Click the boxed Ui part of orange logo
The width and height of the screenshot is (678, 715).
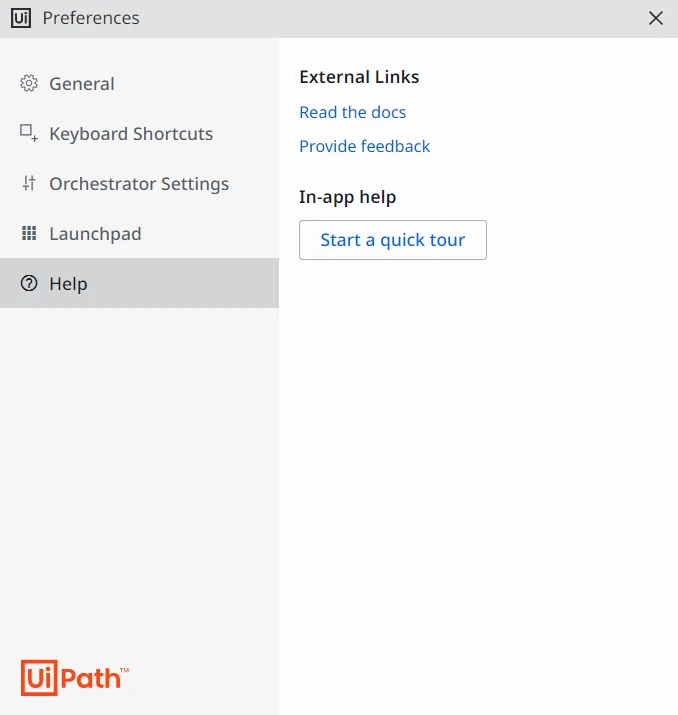39,678
